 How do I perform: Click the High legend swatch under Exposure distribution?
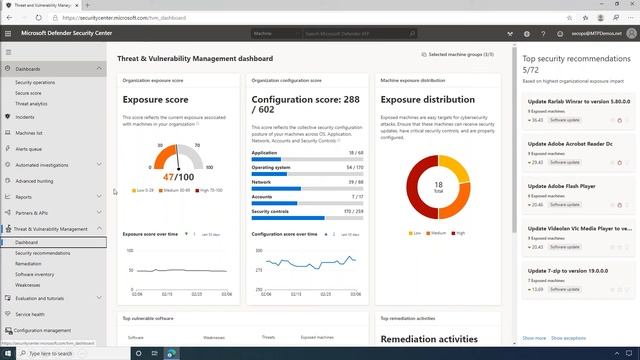[x=453, y=233]
